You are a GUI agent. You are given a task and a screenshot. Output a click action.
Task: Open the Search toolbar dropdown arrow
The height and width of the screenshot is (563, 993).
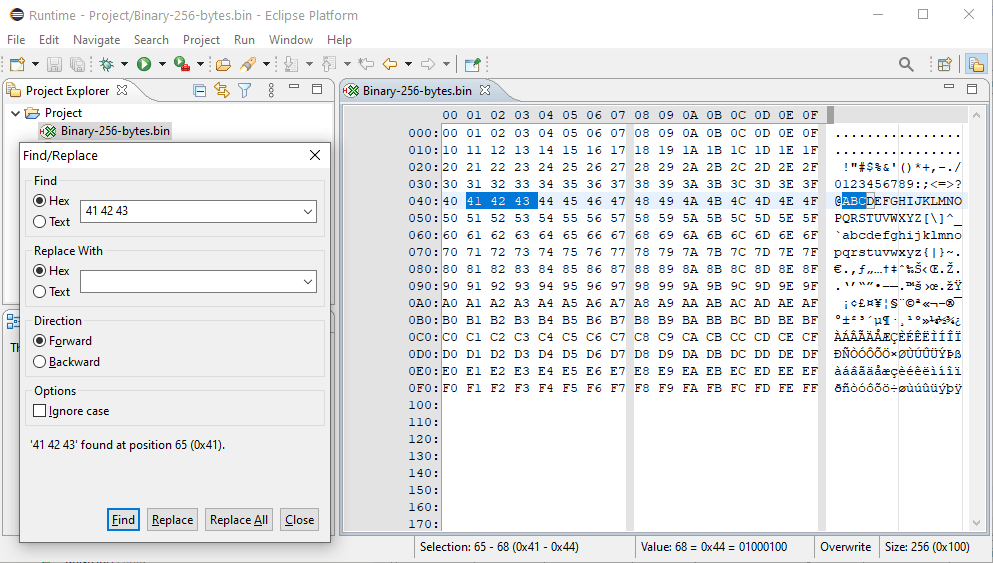[x=266, y=64]
